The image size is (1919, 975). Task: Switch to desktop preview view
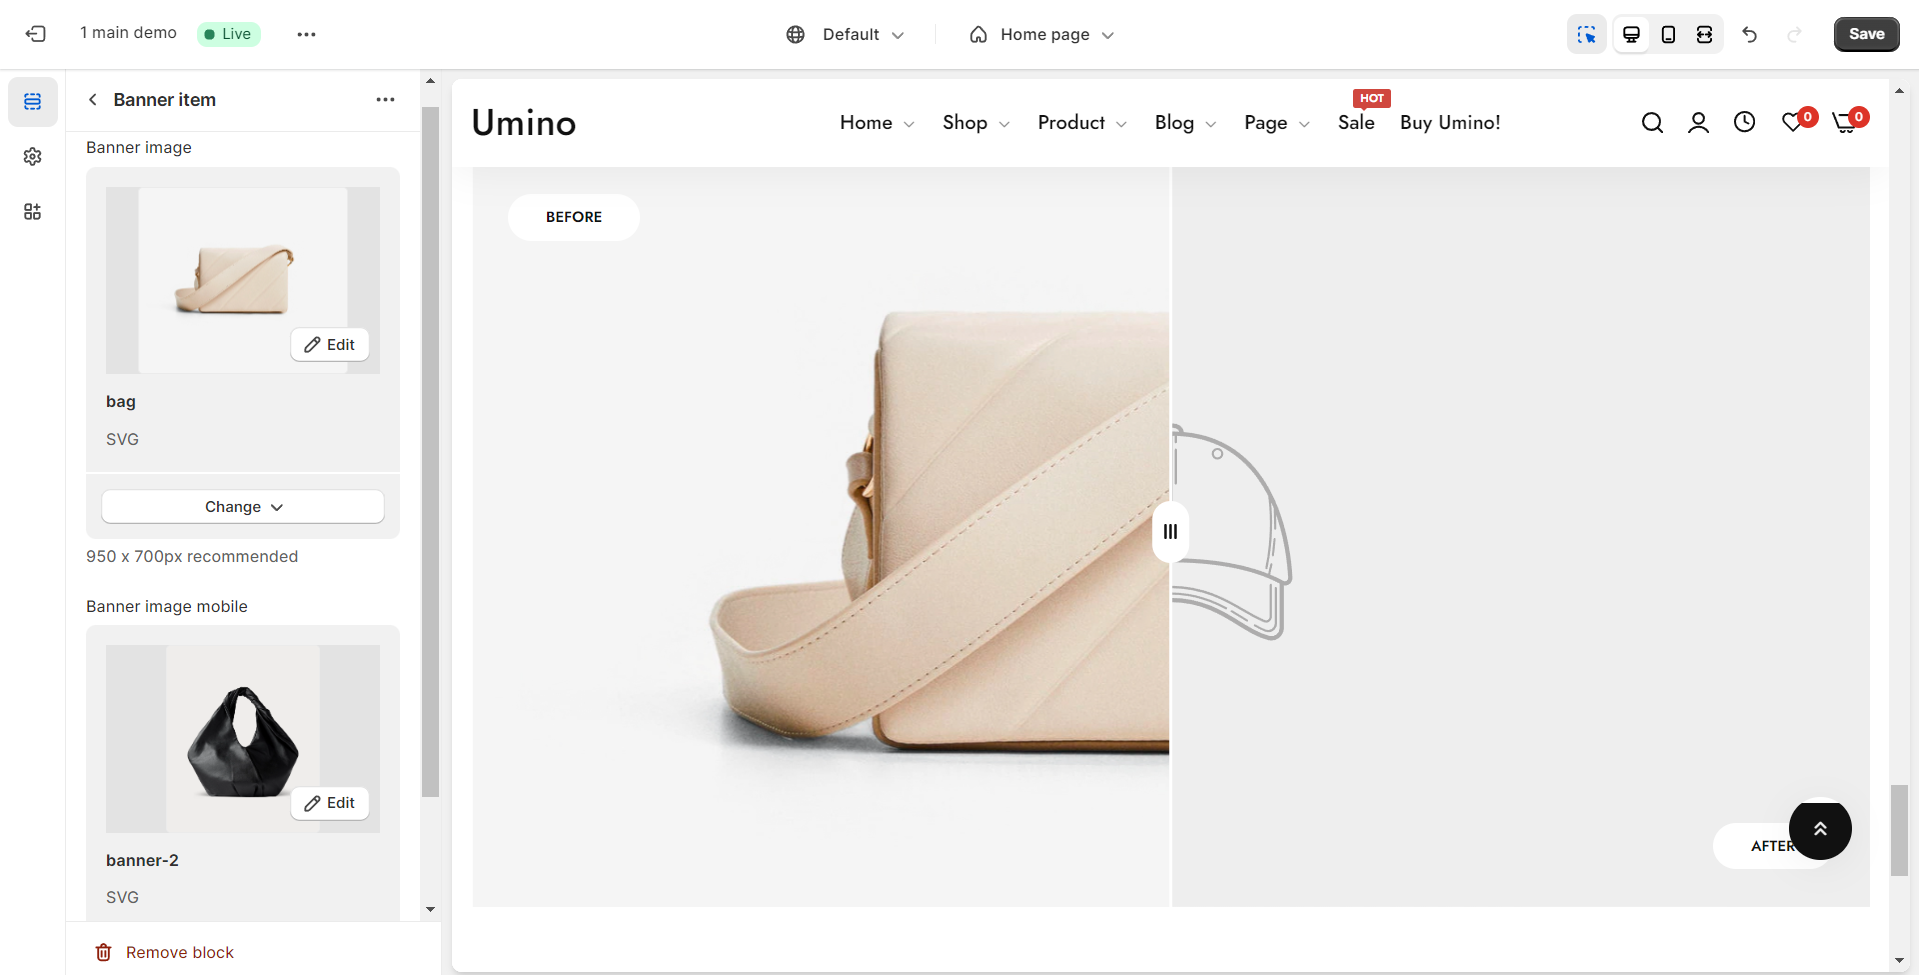pyautogui.click(x=1631, y=34)
